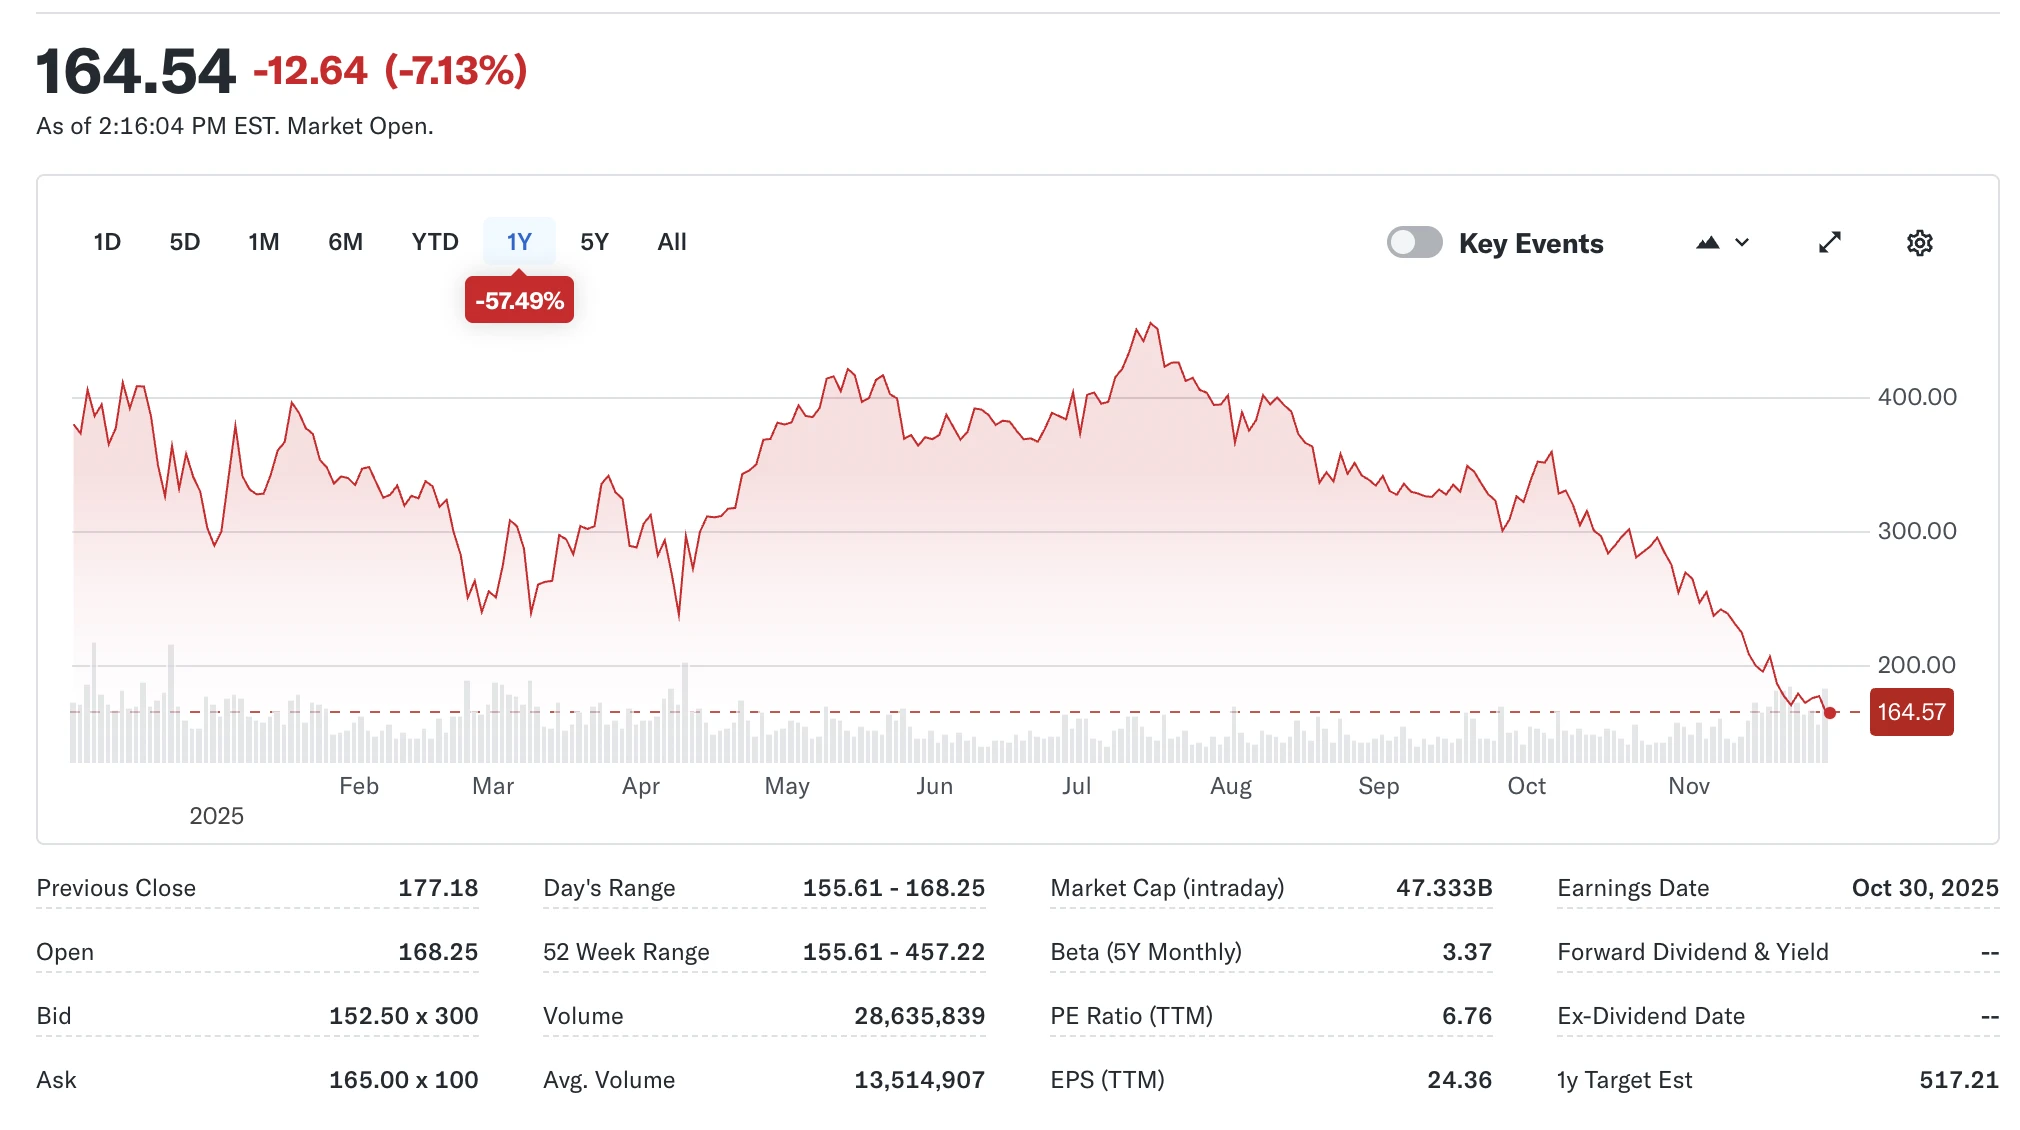The width and height of the screenshot is (2020, 1130).
Task: Click the 1y Target Est label
Action: point(1624,1080)
